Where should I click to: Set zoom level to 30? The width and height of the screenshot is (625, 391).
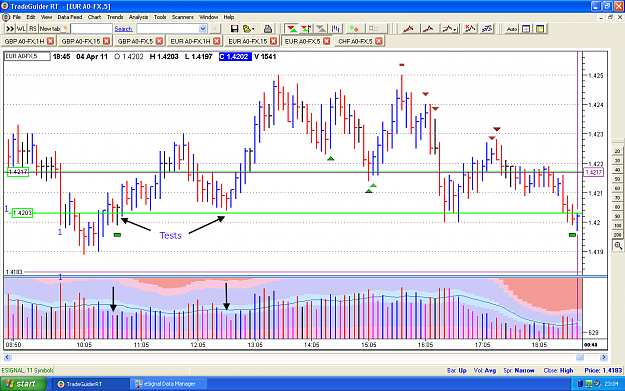pyautogui.click(x=617, y=161)
